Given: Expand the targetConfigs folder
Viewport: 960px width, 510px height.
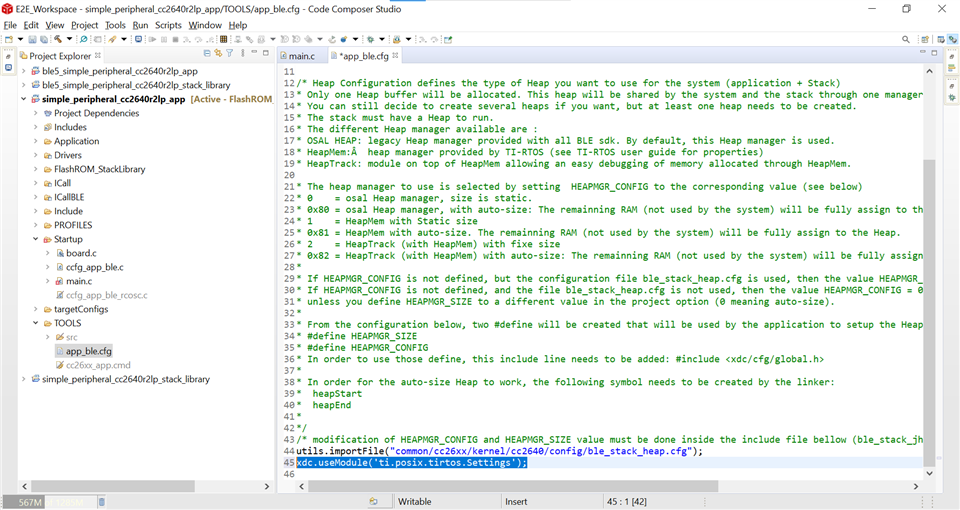Looking at the screenshot, I should pyautogui.click(x=36, y=309).
